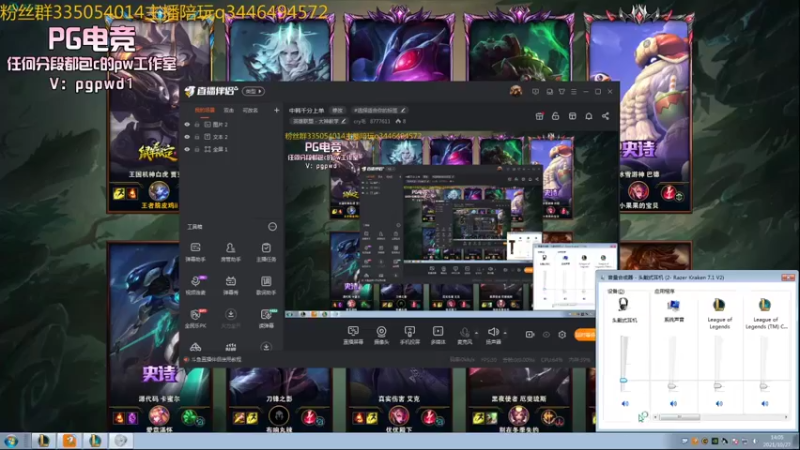Viewport: 800px width, 450px height.
Task: Open the 房管助手 tool icon
Action: tap(231, 252)
